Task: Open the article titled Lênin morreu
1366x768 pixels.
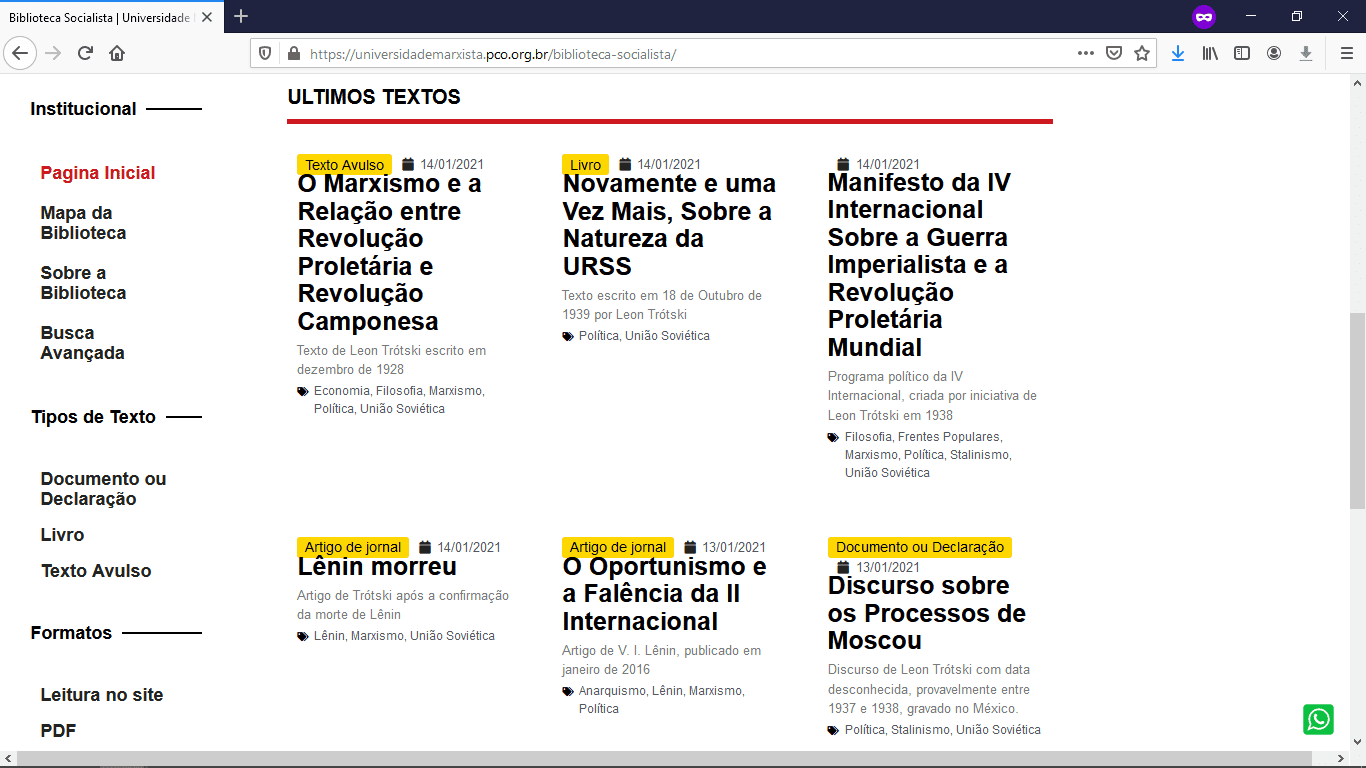Action: click(x=377, y=567)
